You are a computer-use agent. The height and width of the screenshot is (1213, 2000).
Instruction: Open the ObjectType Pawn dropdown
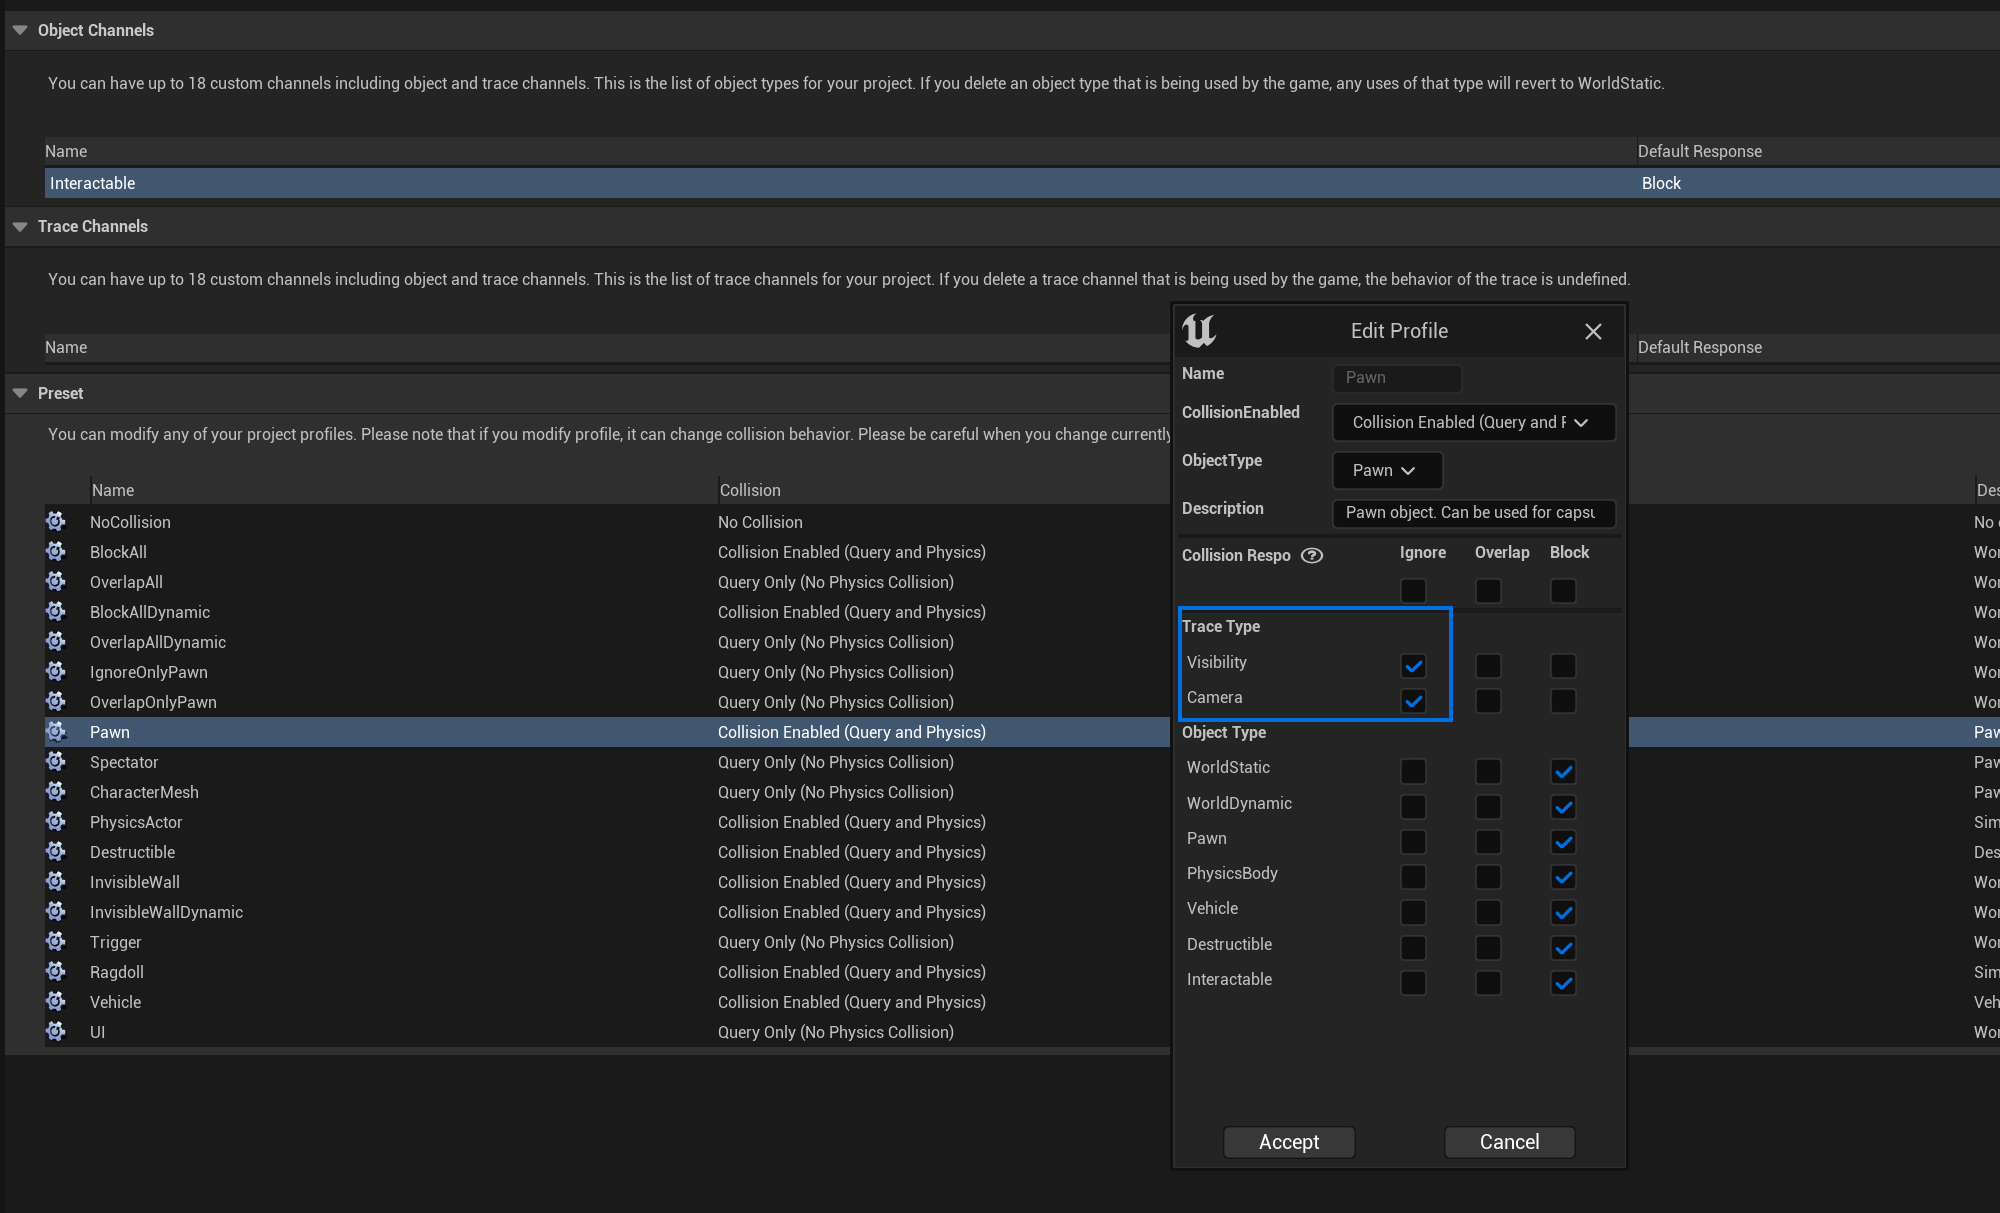coord(1388,470)
